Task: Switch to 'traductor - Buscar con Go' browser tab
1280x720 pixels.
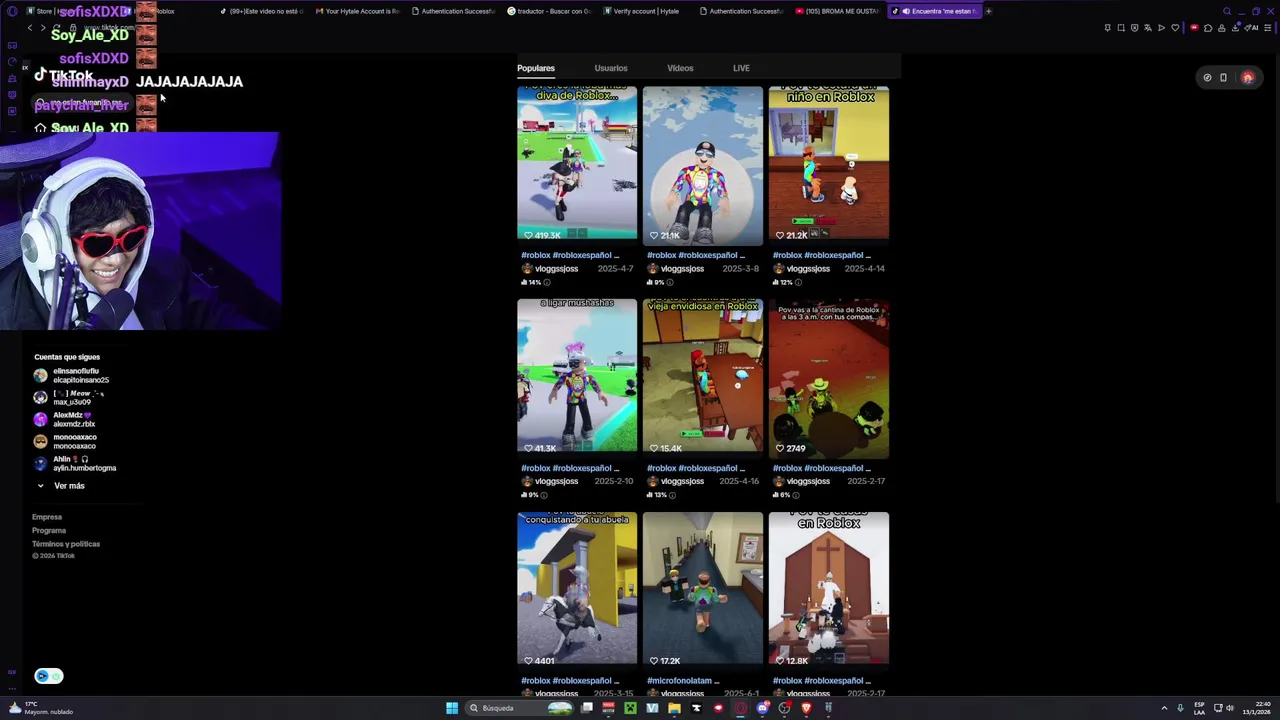Action: click(549, 11)
